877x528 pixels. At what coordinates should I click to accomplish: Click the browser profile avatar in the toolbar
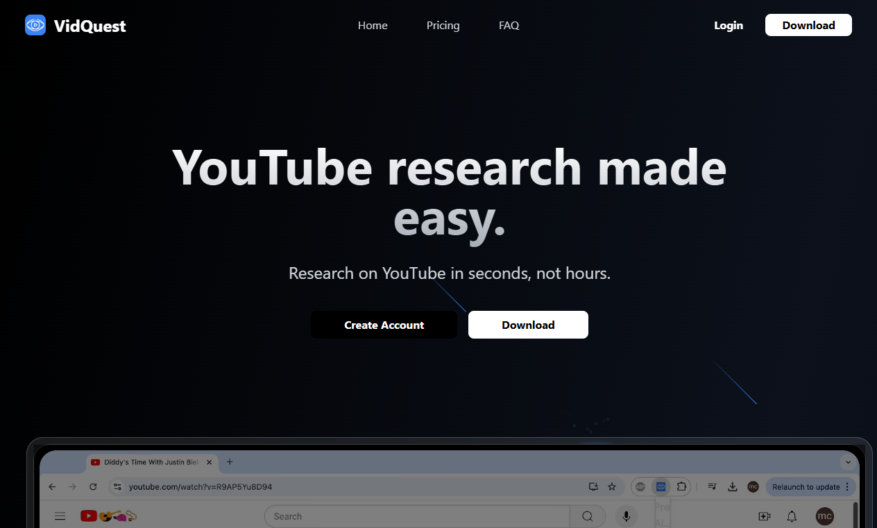coord(753,487)
